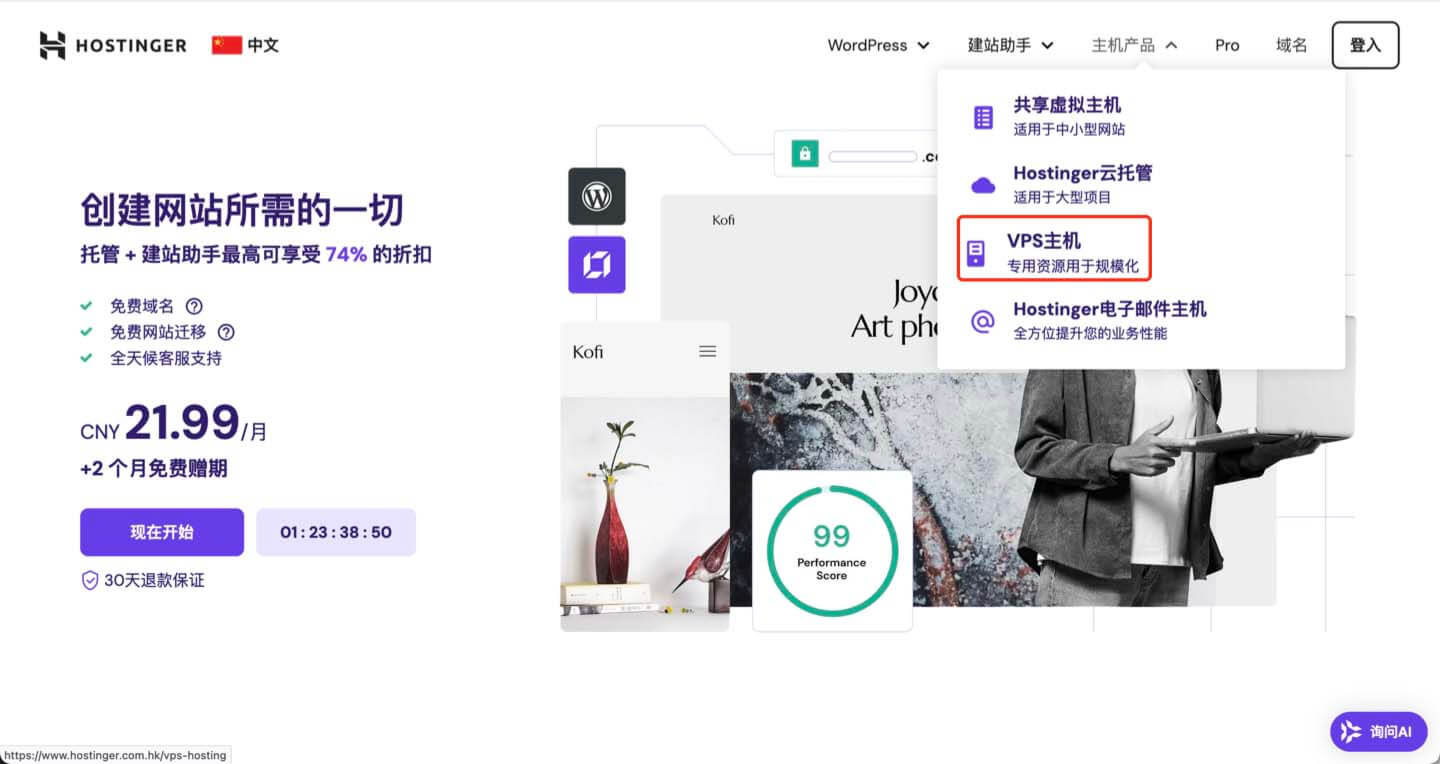Click the WordPress logo tile
This screenshot has height=764, width=1440.
click(x=597, y=196)
